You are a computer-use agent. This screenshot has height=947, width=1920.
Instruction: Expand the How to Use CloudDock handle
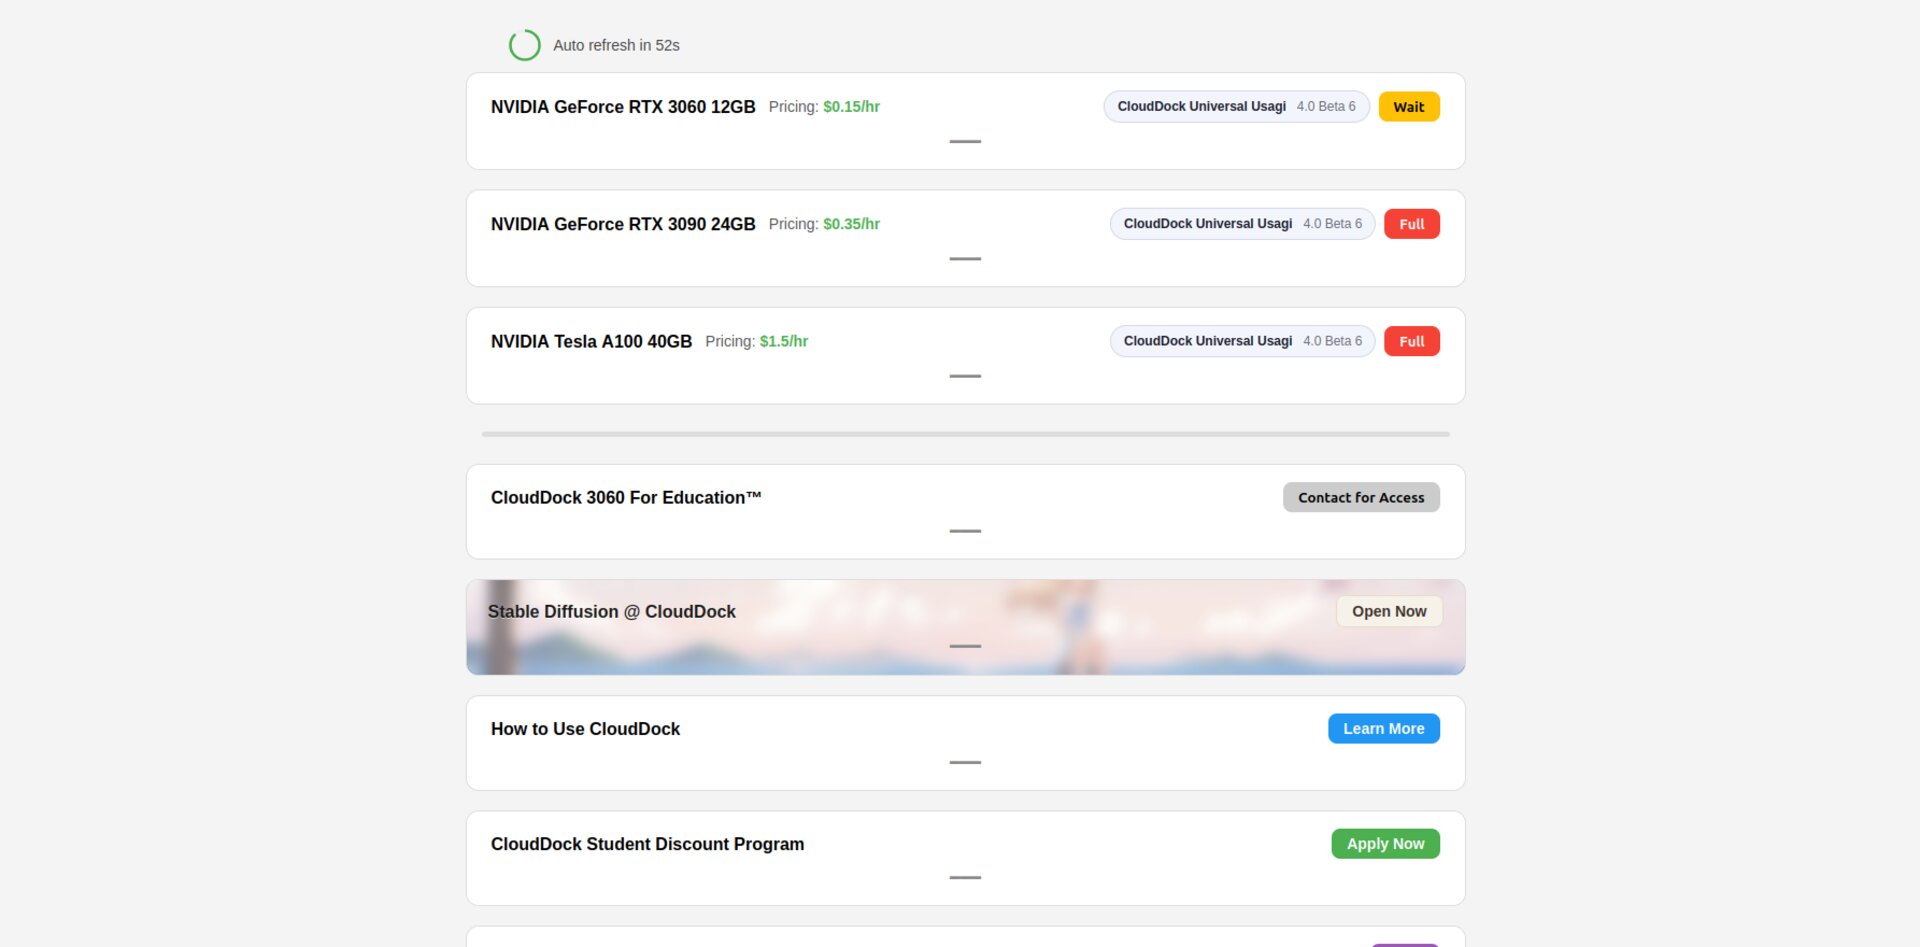[965, 762]
